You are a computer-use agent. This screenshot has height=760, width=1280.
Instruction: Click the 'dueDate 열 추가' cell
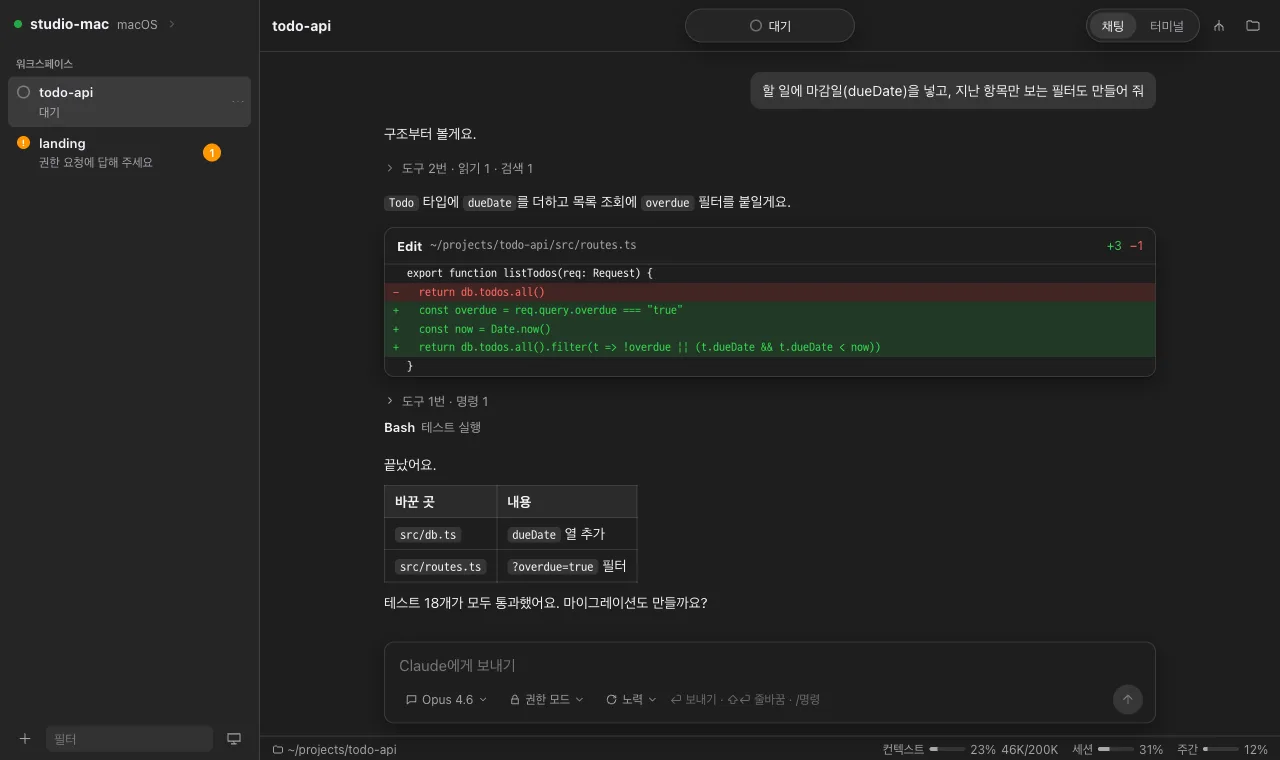(x=566, y=534)
